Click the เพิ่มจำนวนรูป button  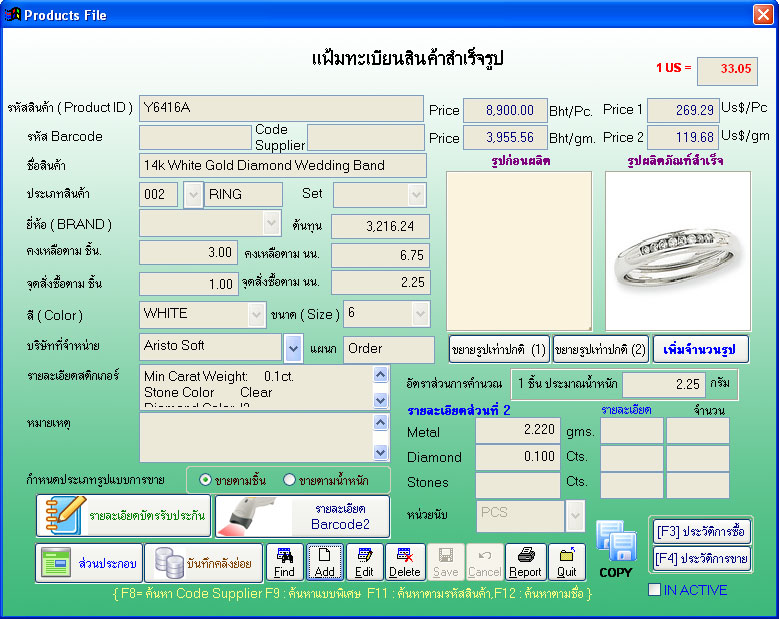click(700, 350)
